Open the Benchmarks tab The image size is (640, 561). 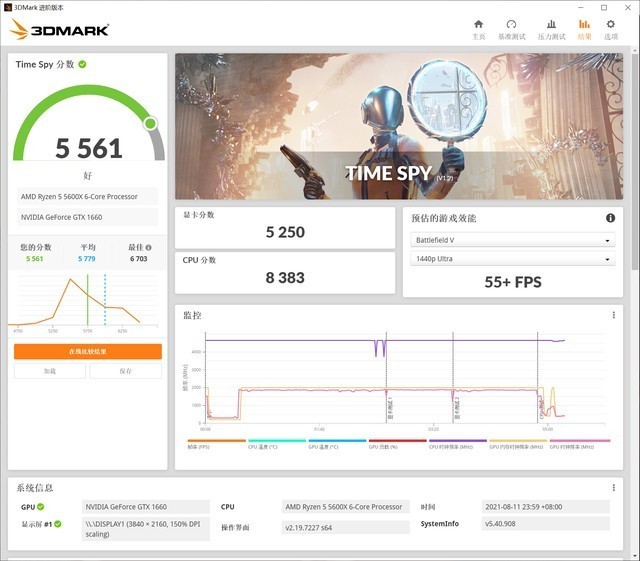pos(511,30)
